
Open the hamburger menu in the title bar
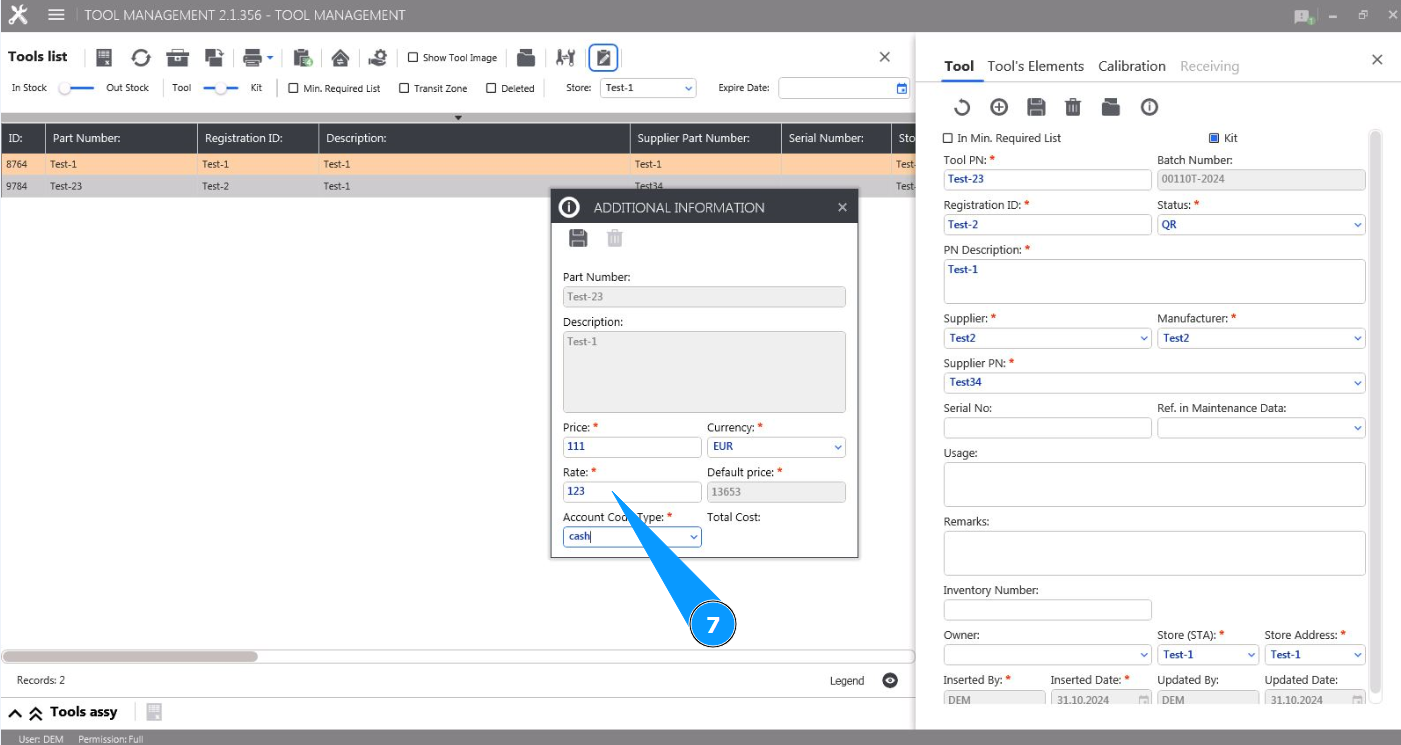pos(56,15)
